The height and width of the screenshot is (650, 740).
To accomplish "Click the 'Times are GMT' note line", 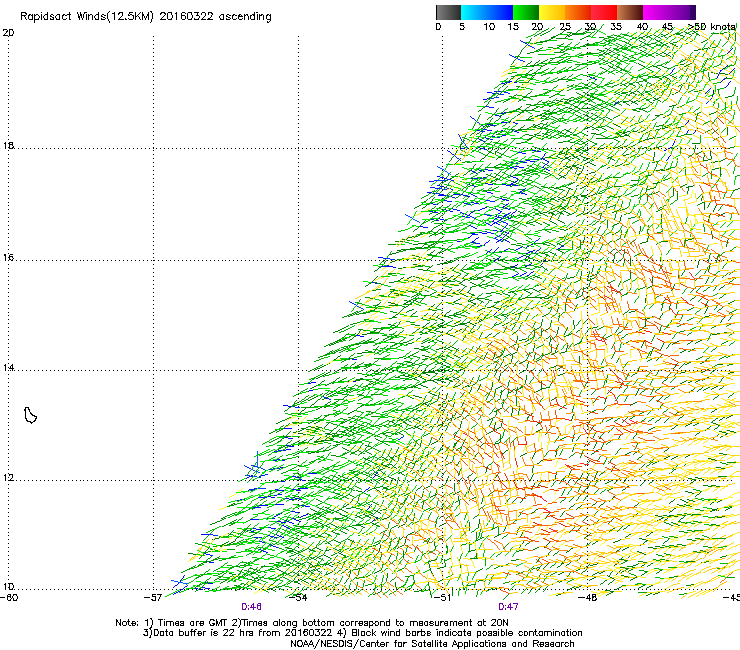I will 312,623.
